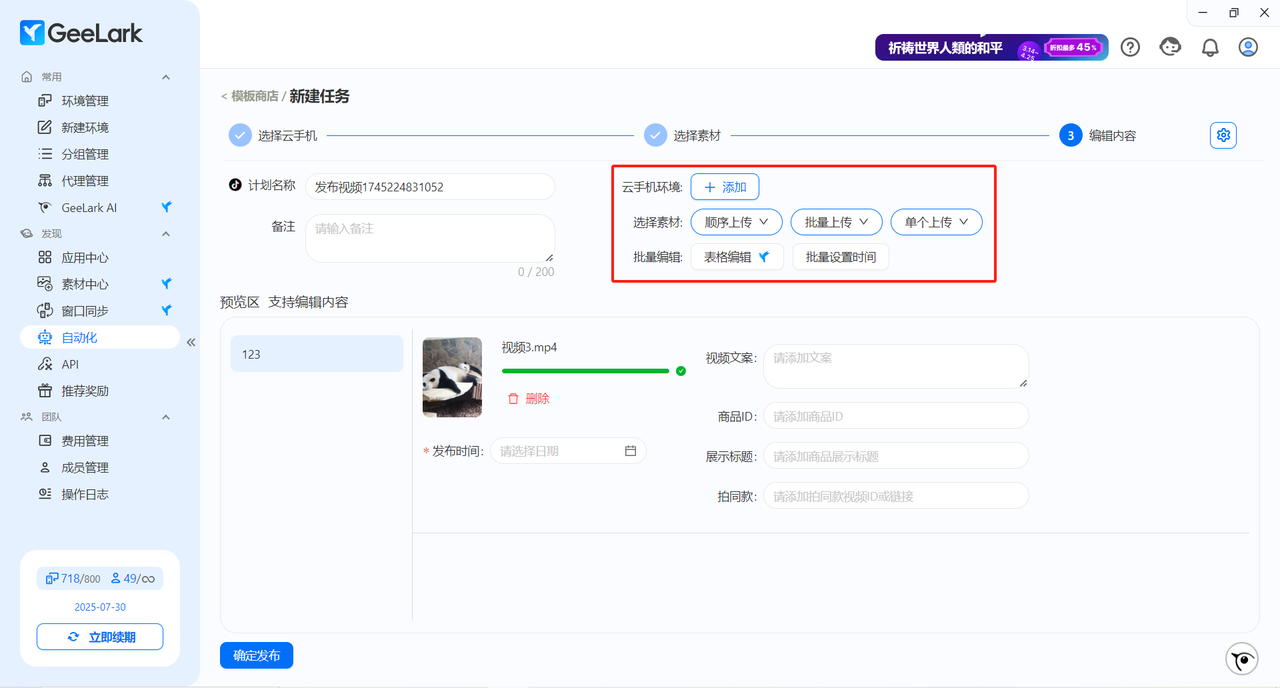The height and width of the screenshot is (688, 1280).
Task: Open 素材中心 in the sidebar
Action: (85, 284)
